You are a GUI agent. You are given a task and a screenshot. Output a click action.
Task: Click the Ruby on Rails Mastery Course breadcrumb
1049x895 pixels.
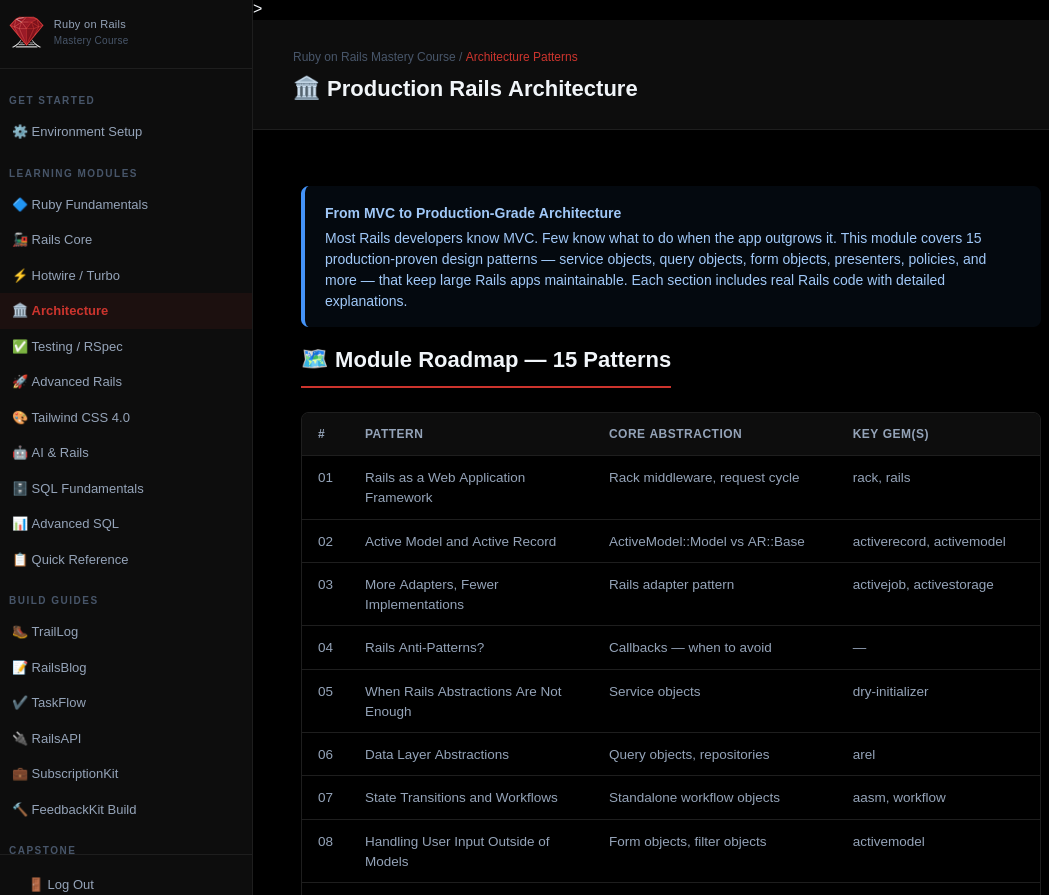coord(374,57)
